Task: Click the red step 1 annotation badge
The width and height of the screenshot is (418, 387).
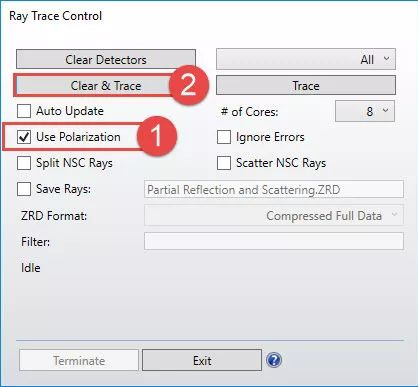Action: pos(157,136)
